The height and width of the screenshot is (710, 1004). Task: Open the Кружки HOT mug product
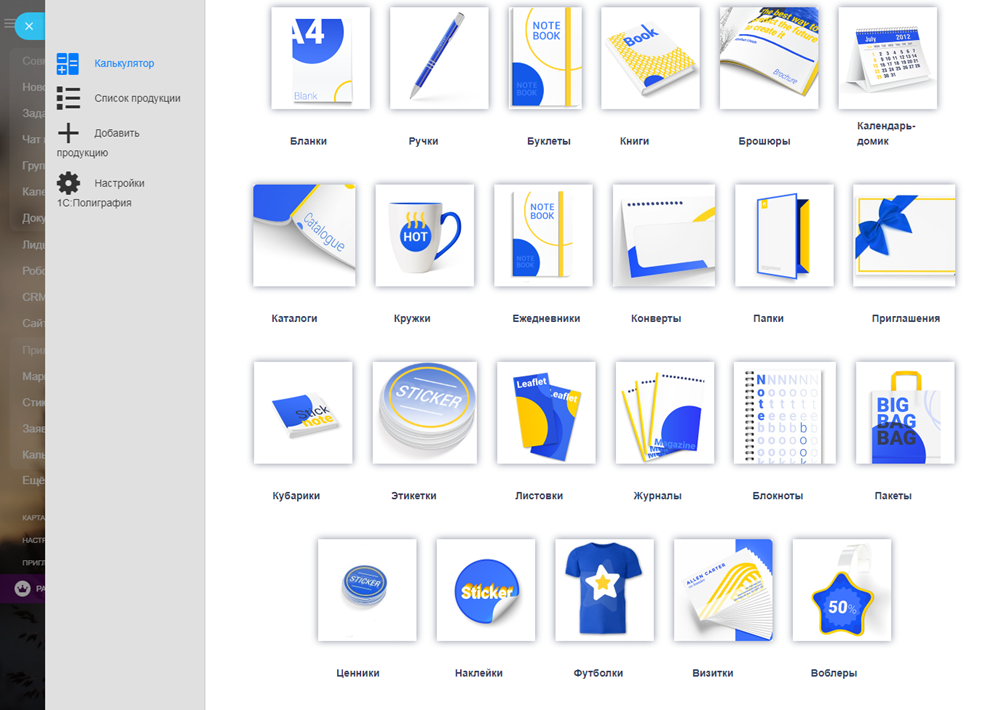point(425,236)
